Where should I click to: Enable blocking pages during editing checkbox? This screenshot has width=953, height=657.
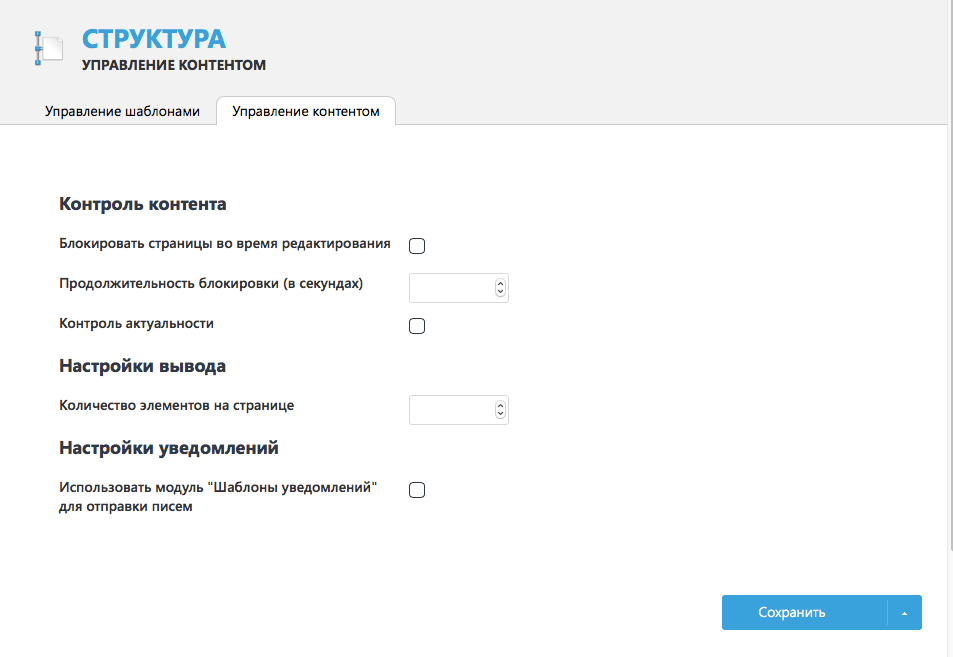pos(417,246)
